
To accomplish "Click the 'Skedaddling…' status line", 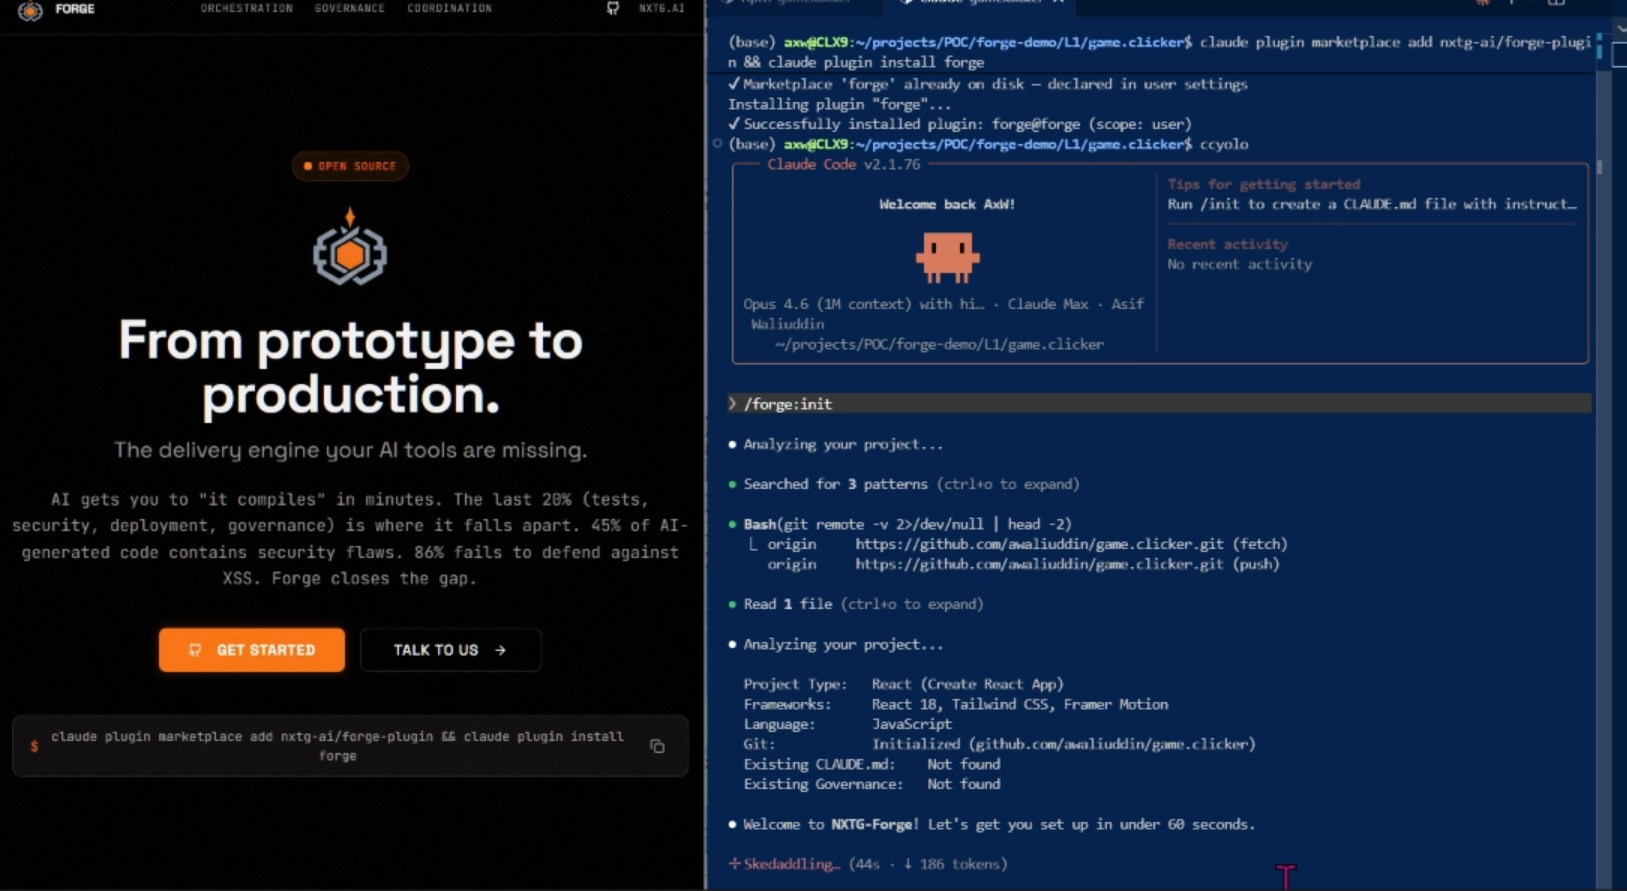I will coord(867,864).
